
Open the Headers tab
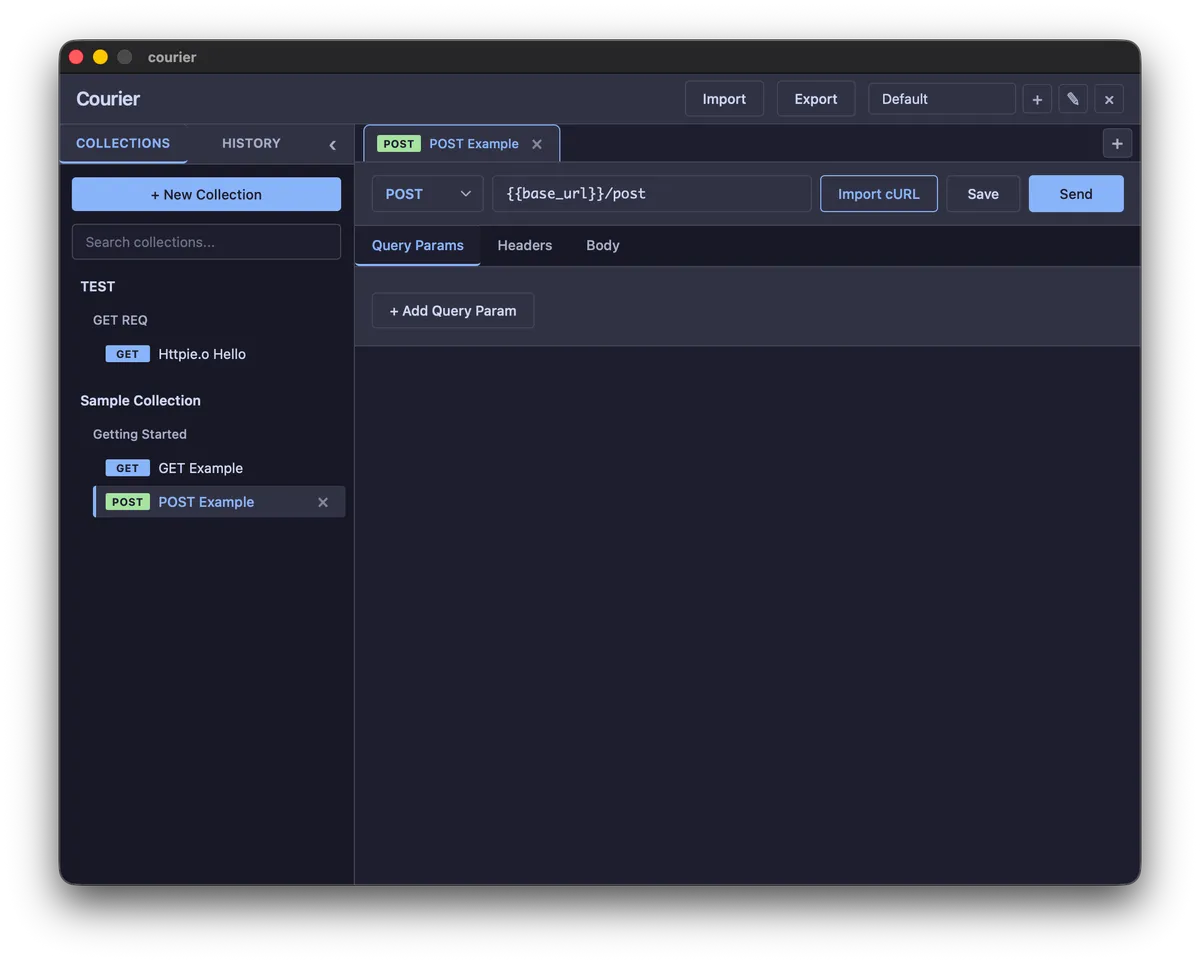(525, 245)
